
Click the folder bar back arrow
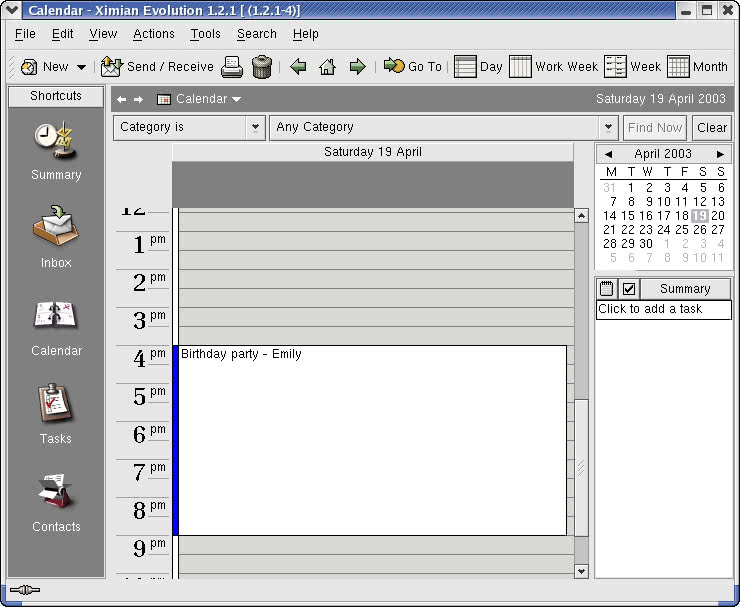click(121, 99)
